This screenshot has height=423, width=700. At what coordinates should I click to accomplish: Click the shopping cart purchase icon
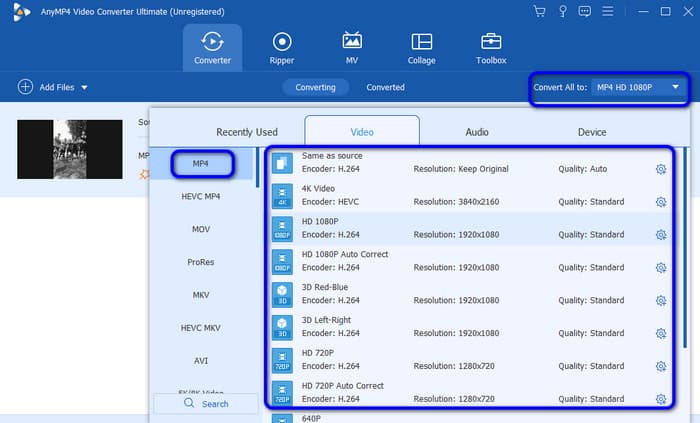tap(539, 11)
